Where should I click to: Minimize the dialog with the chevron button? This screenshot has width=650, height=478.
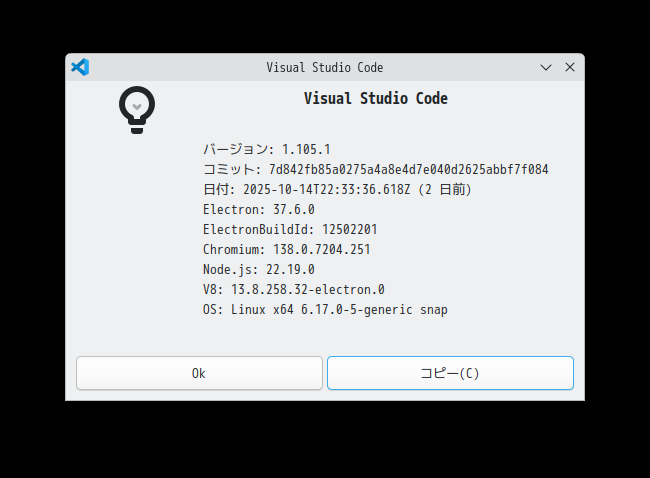coord(546,67)
